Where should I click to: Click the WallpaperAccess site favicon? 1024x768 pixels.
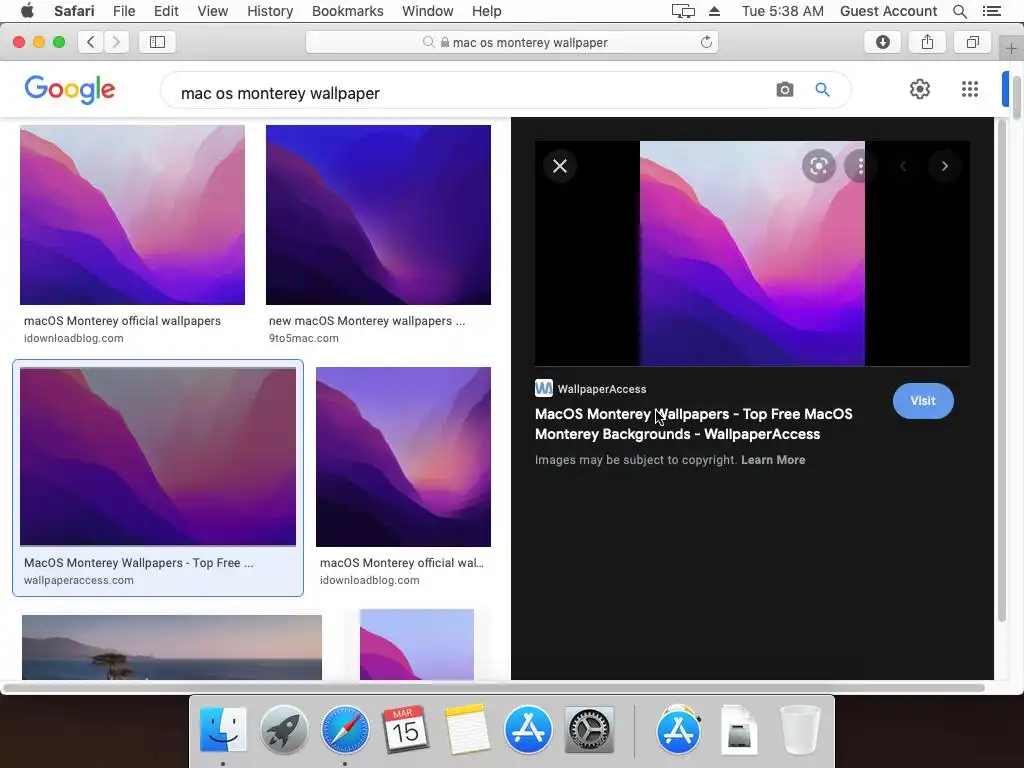(x=543, y=389)
